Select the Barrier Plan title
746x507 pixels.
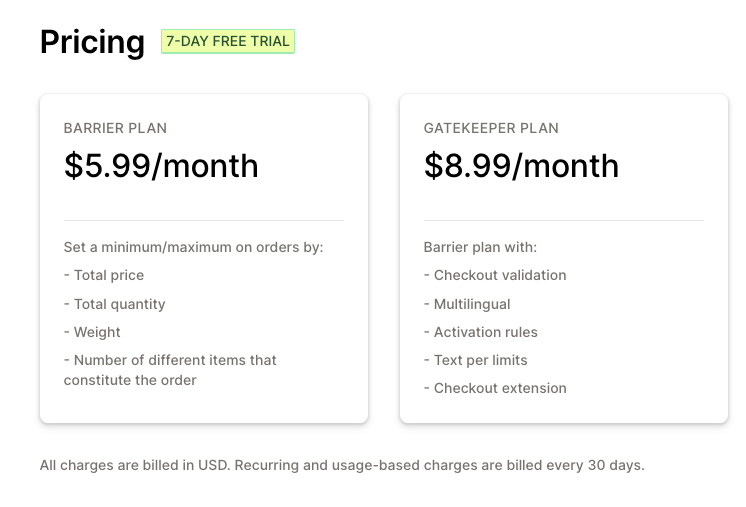(115, 128)
